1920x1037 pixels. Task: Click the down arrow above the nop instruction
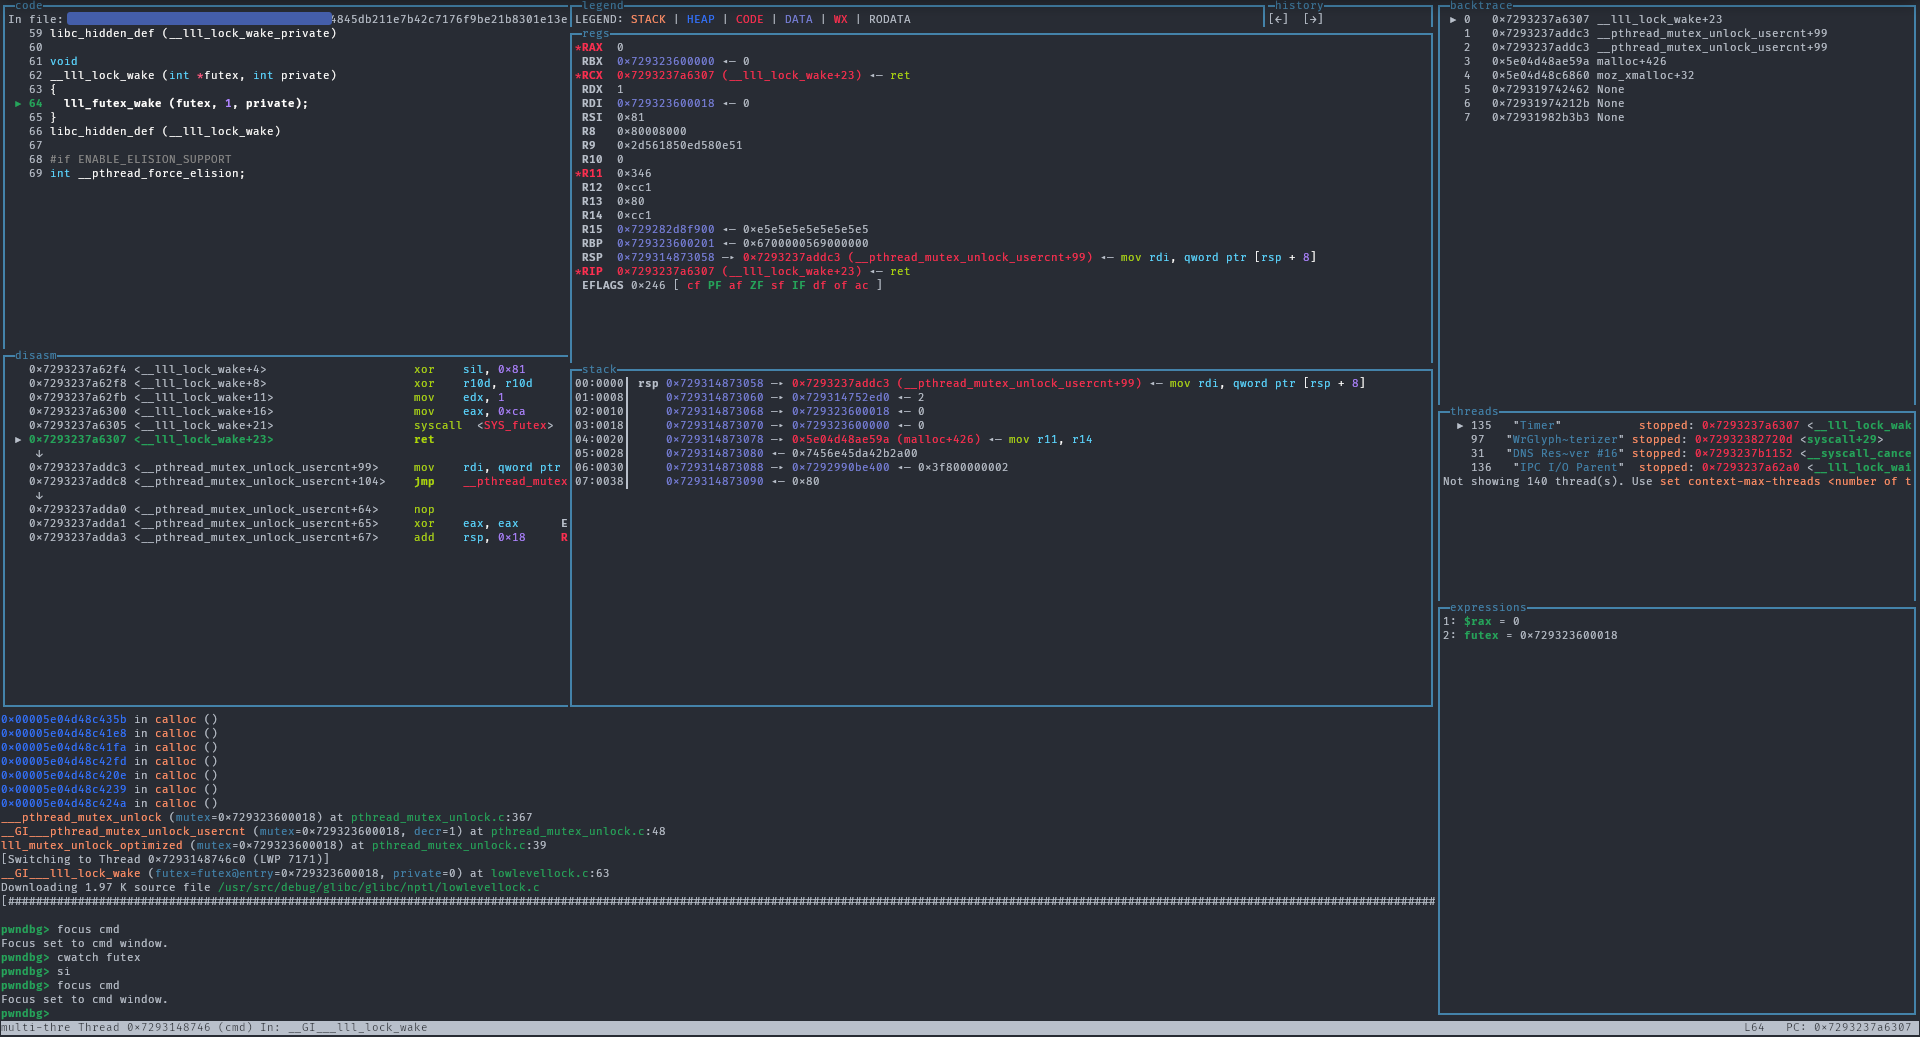pos(39,496)
